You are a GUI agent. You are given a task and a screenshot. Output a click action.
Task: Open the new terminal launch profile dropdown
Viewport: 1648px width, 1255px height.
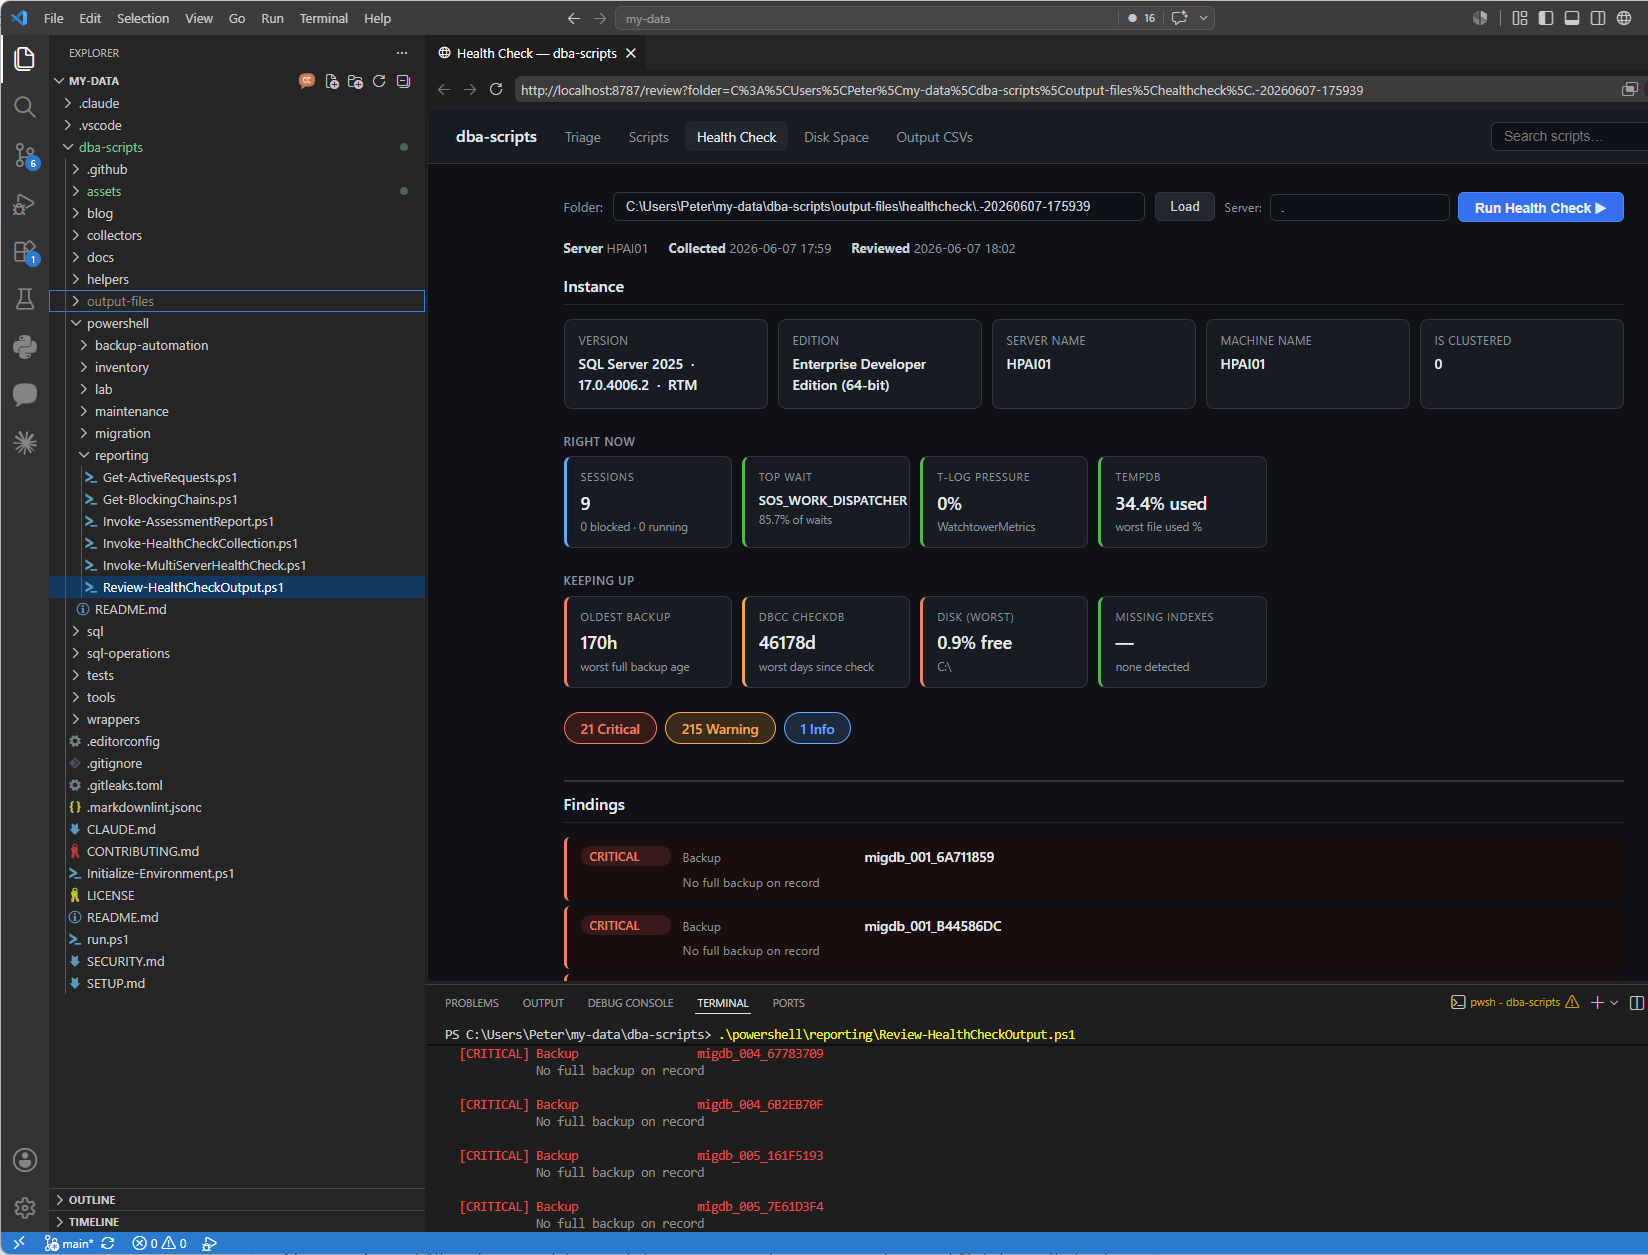(1614, 1002)
